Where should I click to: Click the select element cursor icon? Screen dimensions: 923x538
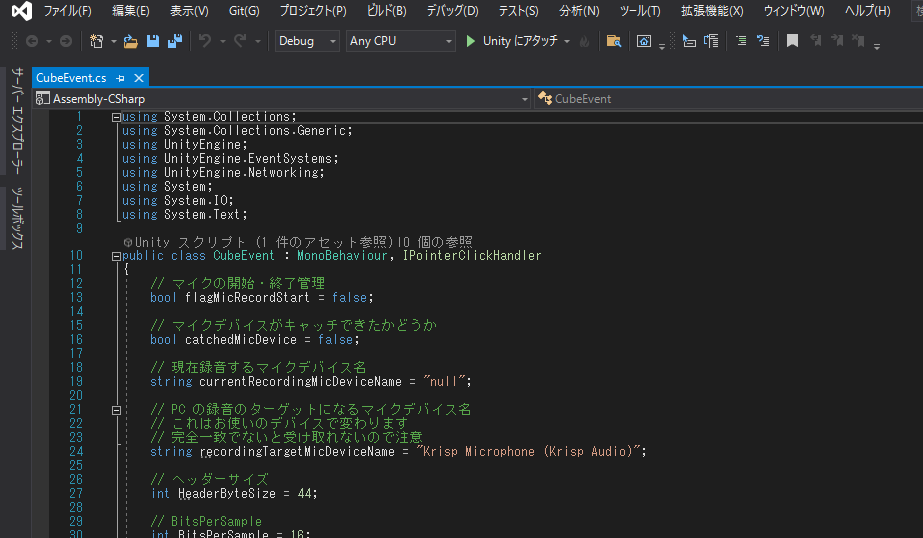tap(689, 41)
